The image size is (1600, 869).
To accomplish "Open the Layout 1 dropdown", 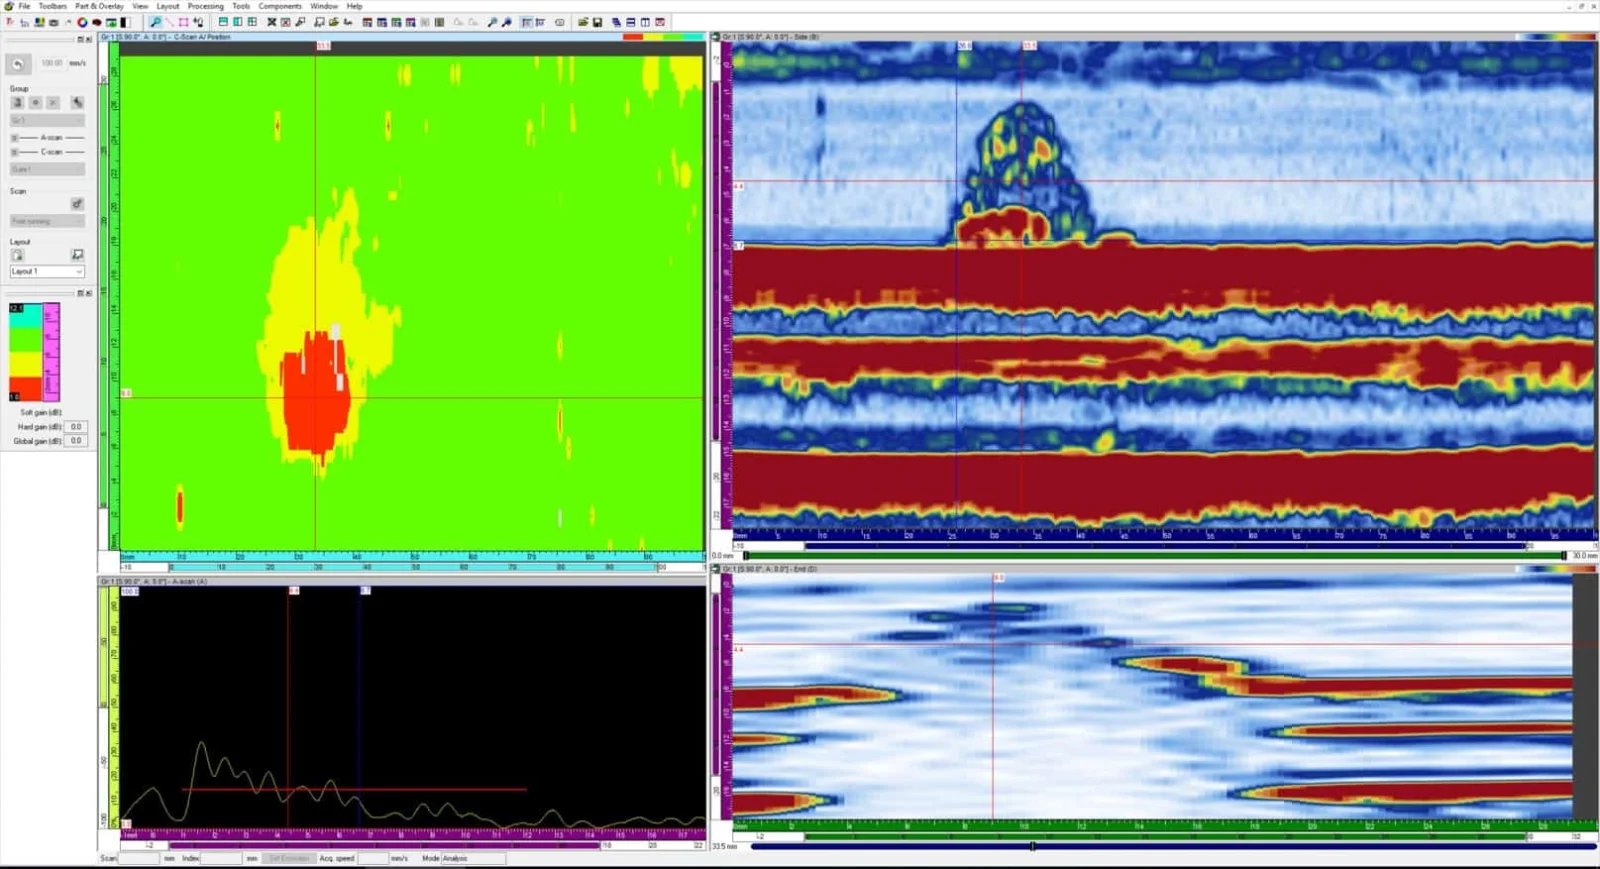I will click(x=47, y=271).
